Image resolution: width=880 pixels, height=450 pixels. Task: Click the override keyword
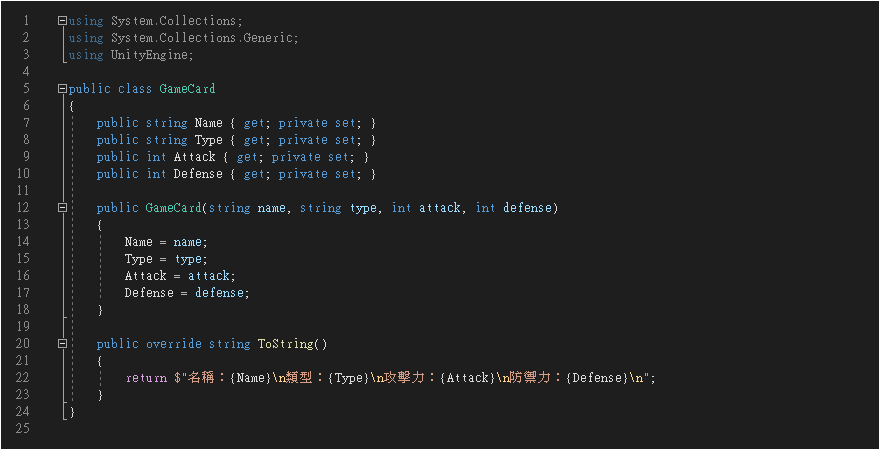point(174,344)
